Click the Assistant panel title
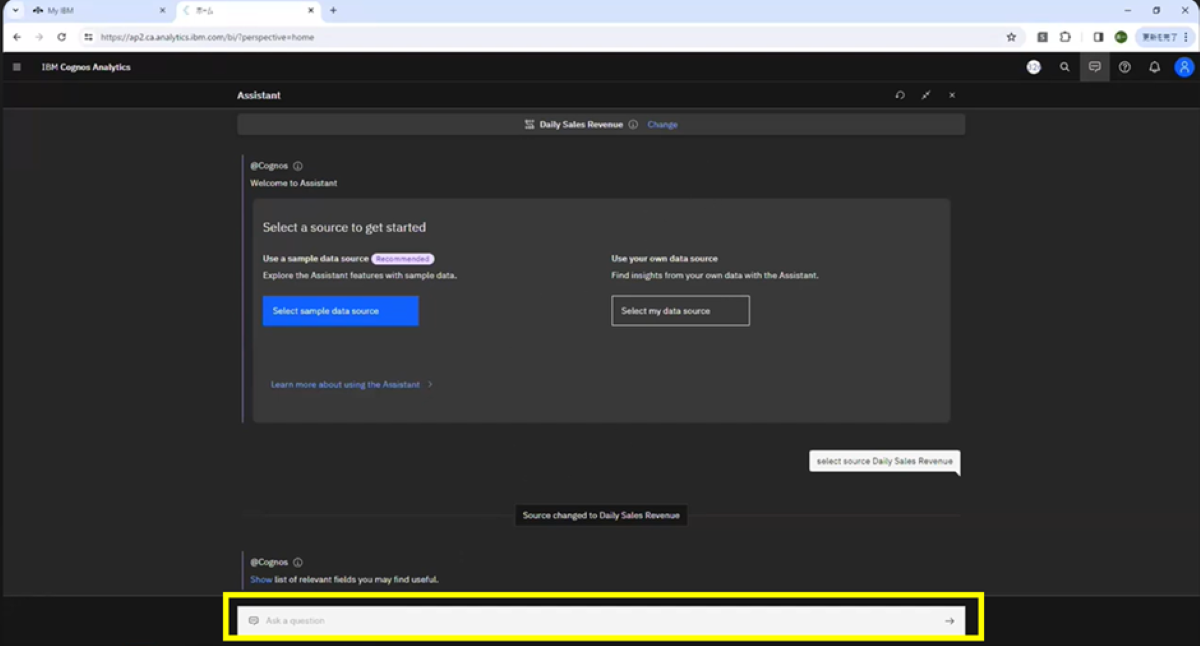This screenshot has width=1200, height=646. tap(259, 95)
